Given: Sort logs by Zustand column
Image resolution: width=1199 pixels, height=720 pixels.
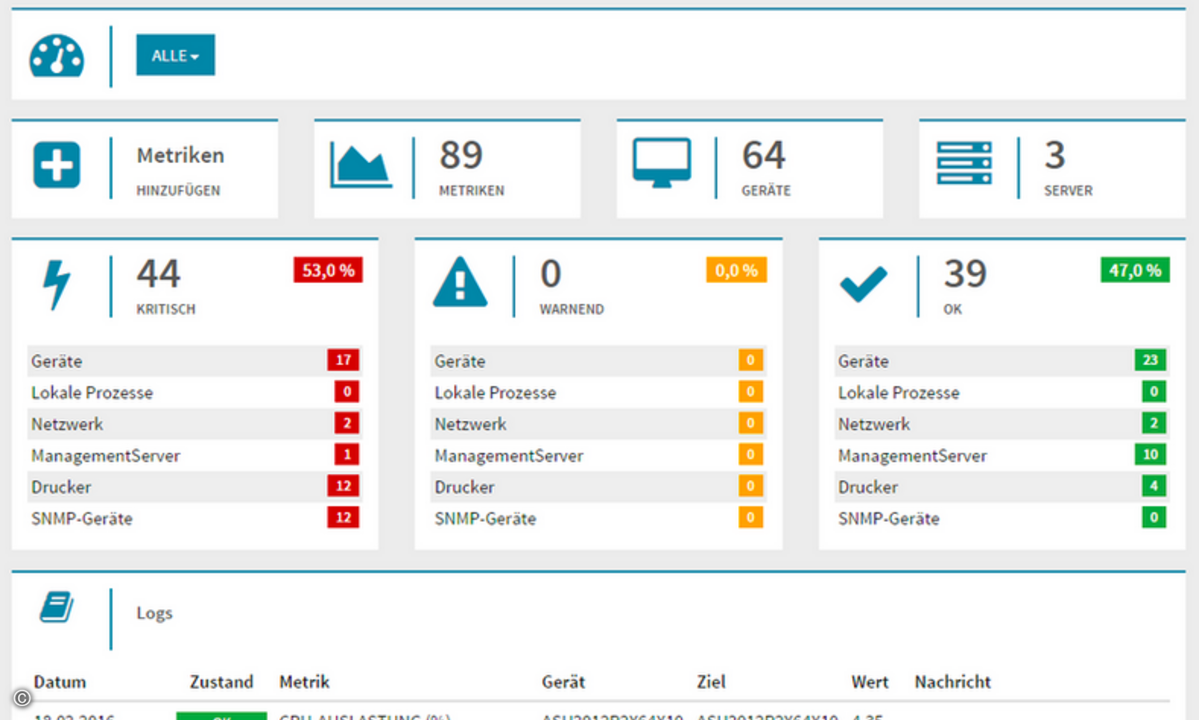Looking at the screenshot, I should pyautogui.click(x=221, y=682).
